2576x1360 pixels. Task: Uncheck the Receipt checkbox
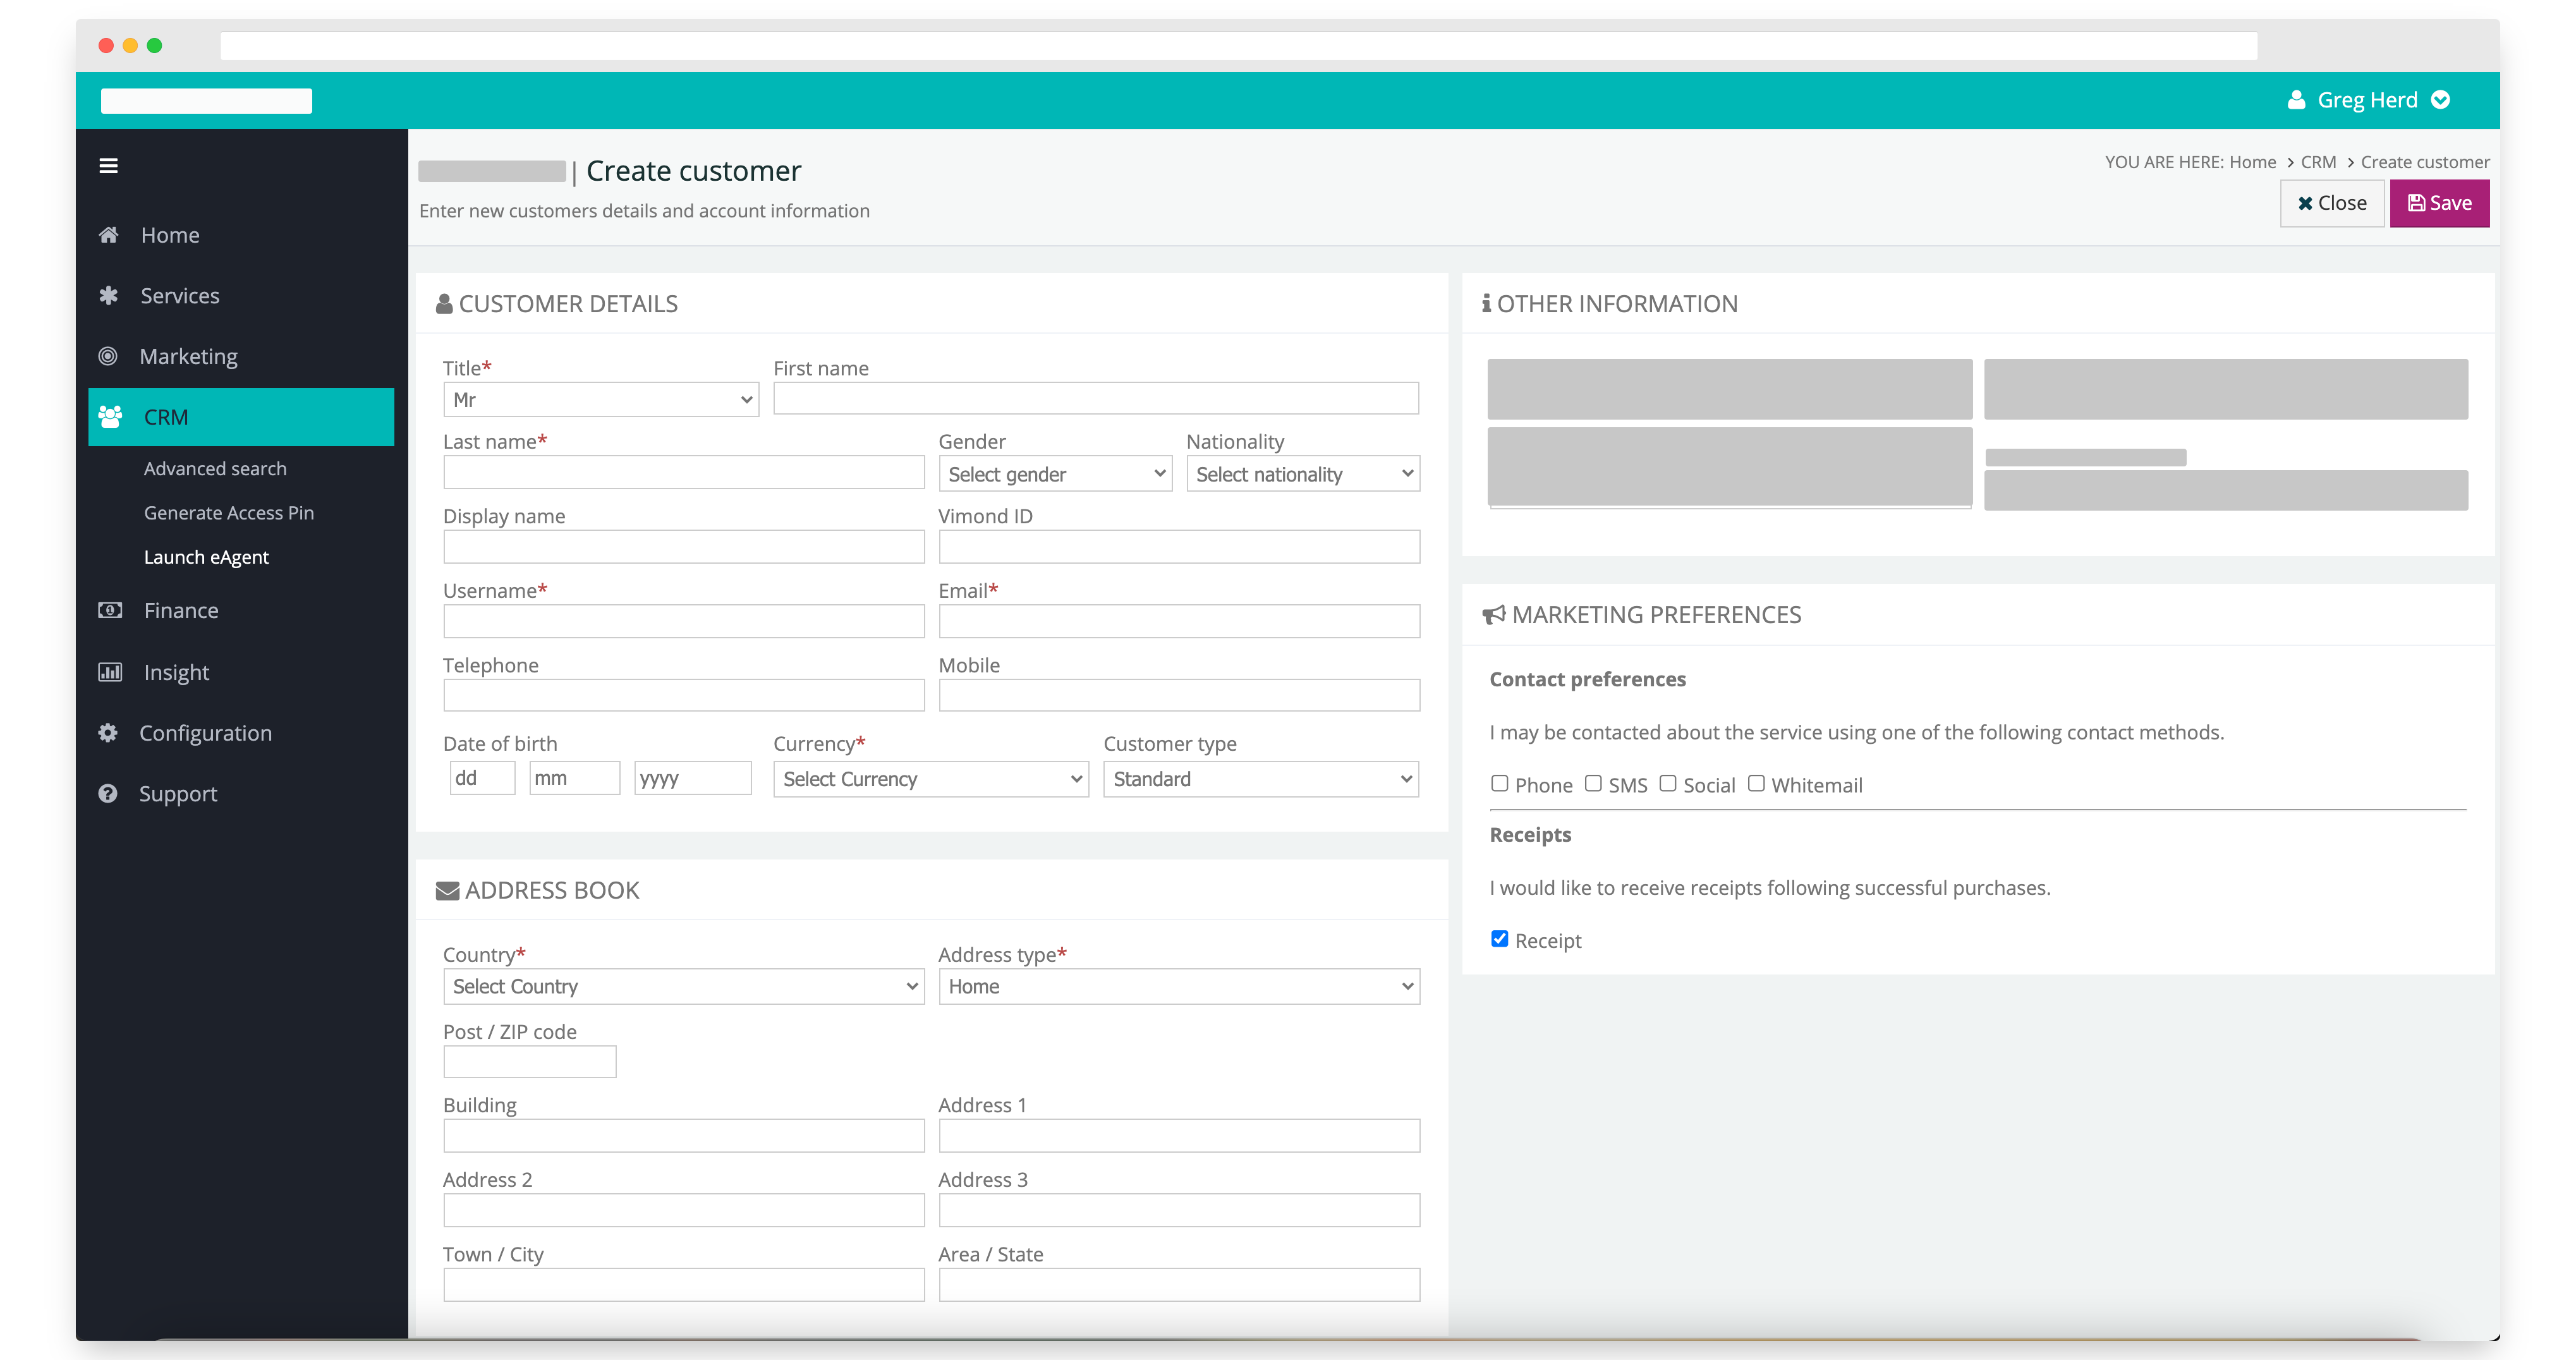(x=1499, y=939)
